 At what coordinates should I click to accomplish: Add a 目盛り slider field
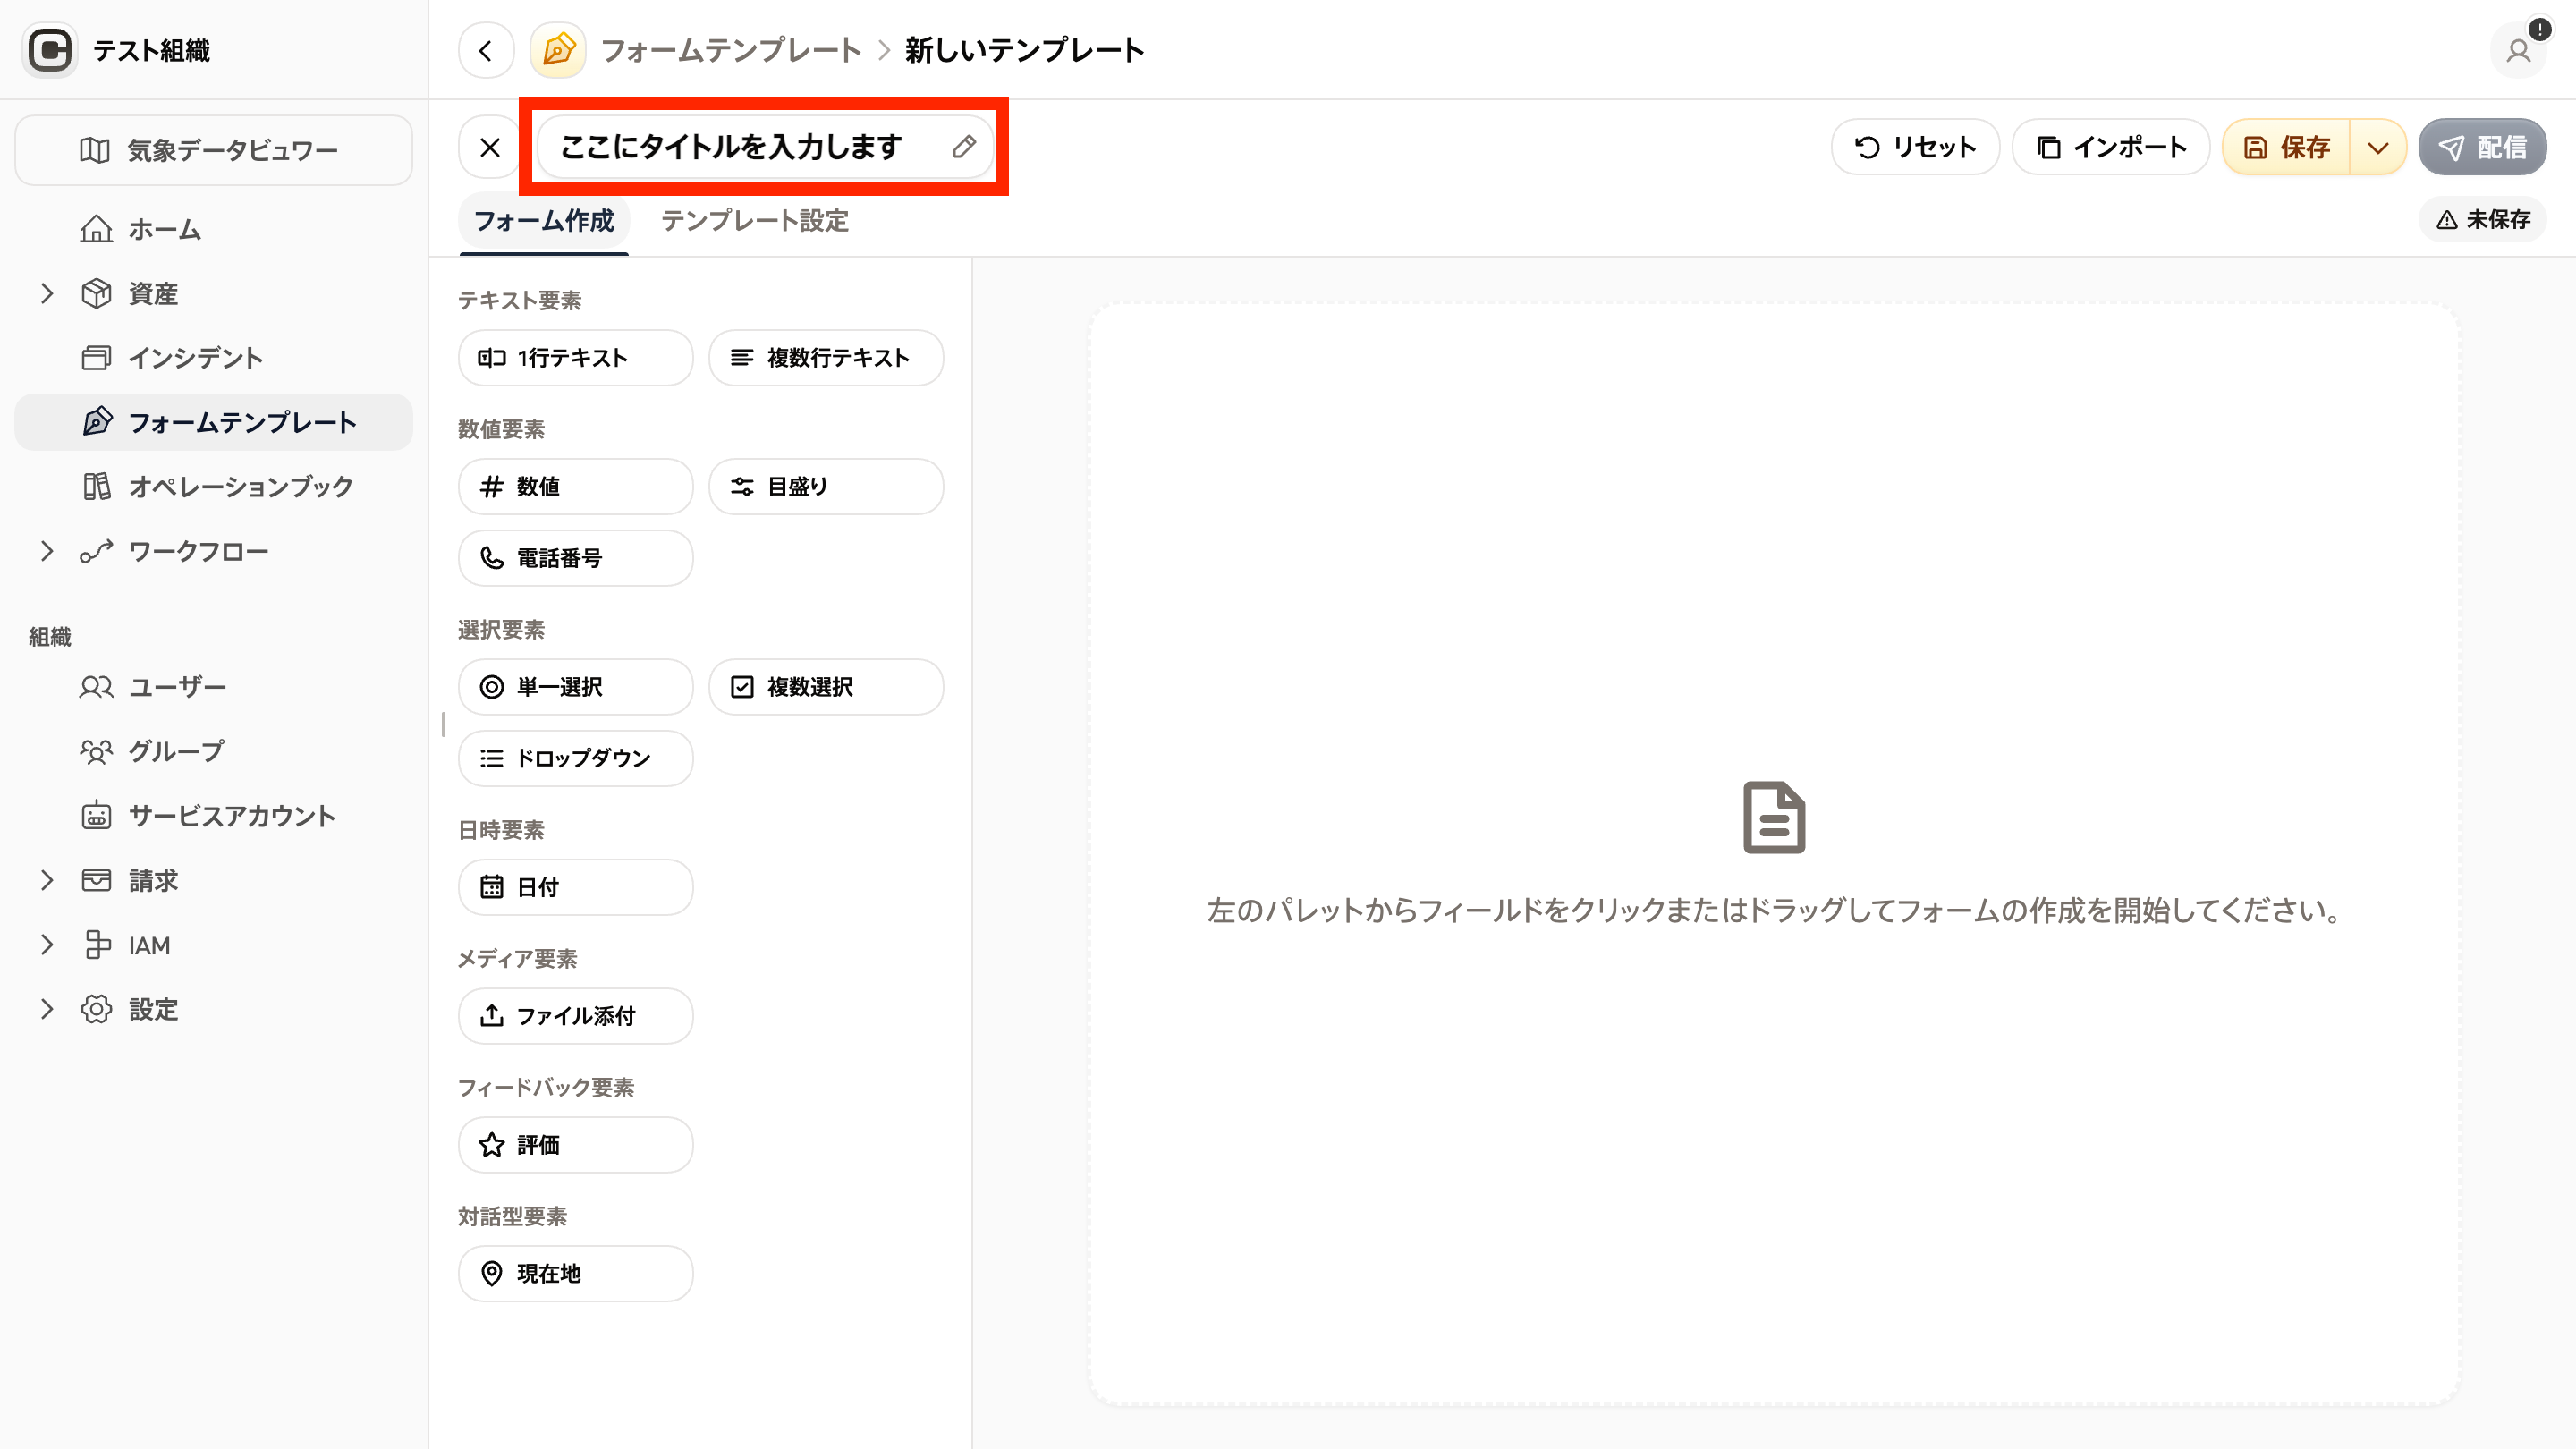point(826,487)
